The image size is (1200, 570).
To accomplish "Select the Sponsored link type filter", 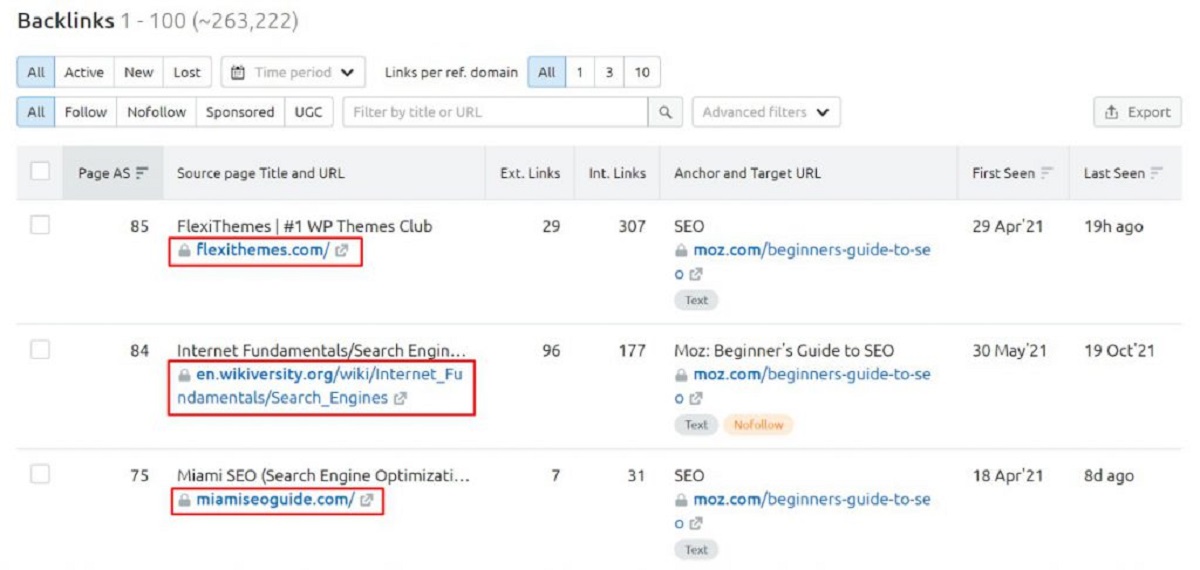I will coord(240,112).
